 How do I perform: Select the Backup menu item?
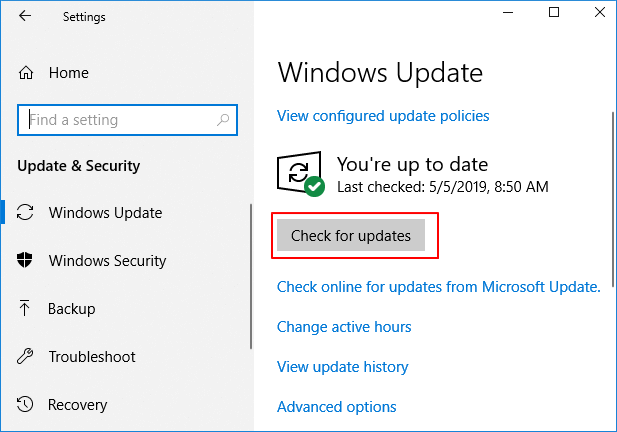coord(71,309)
